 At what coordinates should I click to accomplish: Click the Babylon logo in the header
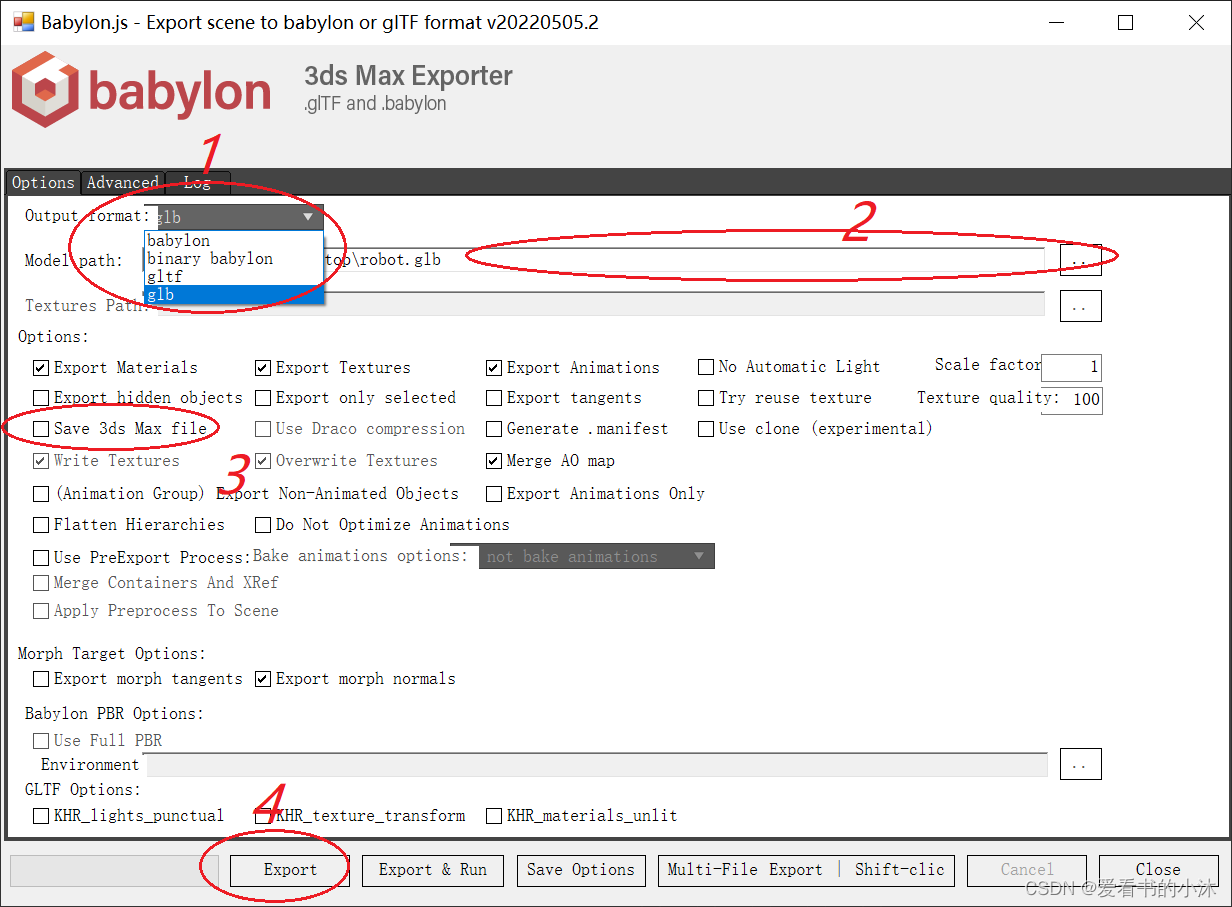pyautogui.click(x=141, y=90)
